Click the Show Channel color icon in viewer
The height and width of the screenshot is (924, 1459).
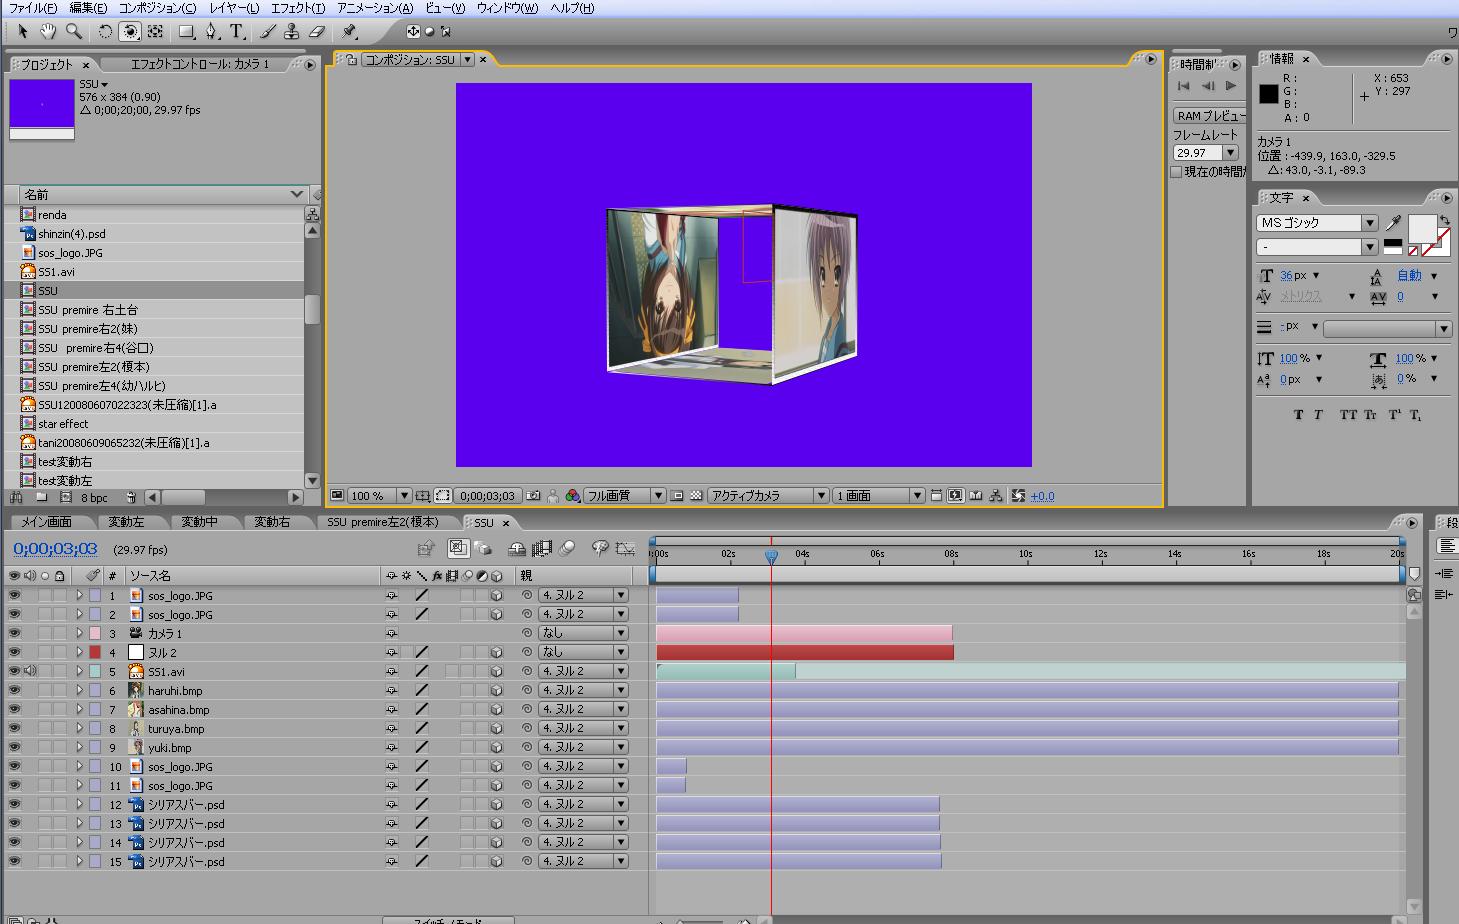(572, 496)
